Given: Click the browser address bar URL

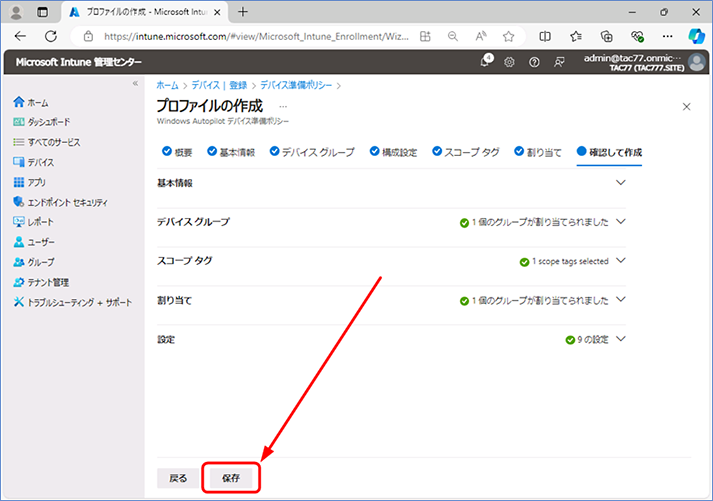Looking at the screenshot, I should coord(256,36).
